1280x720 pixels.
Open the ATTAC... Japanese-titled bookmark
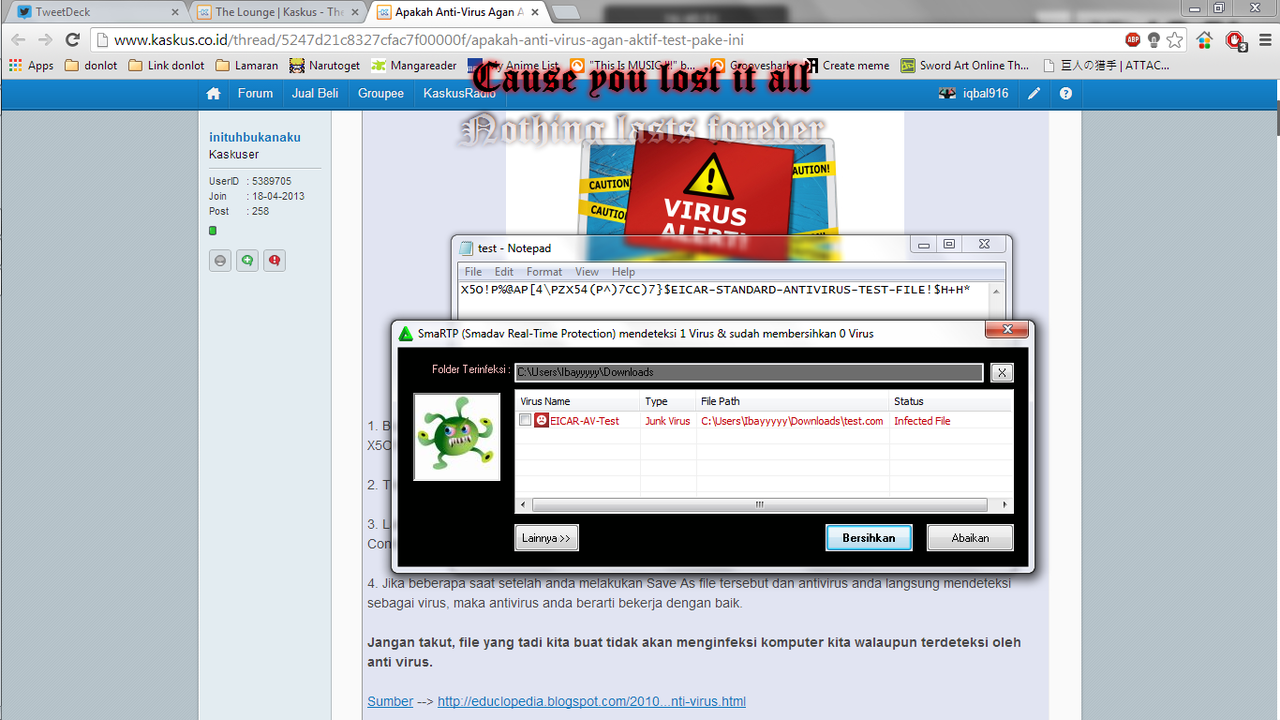pyautogui.click(x=1105, y=65)
